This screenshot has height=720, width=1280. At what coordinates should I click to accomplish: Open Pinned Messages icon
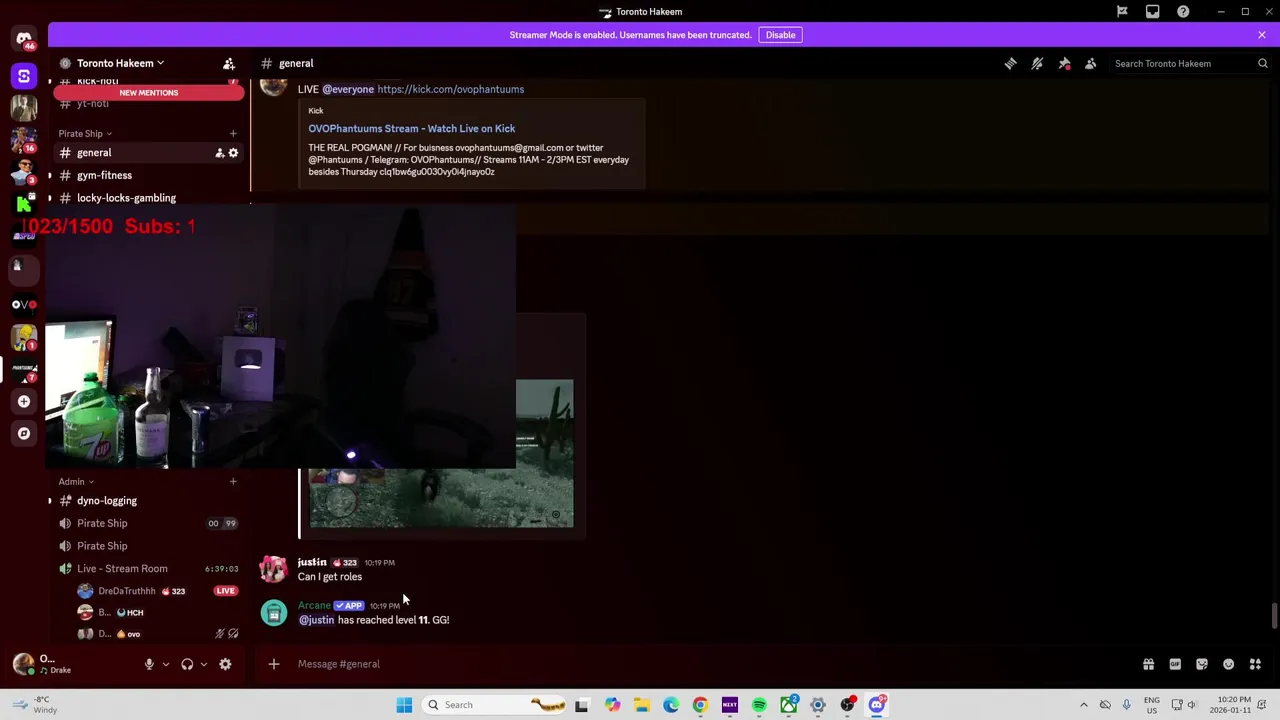click(x=1064, y=63)
